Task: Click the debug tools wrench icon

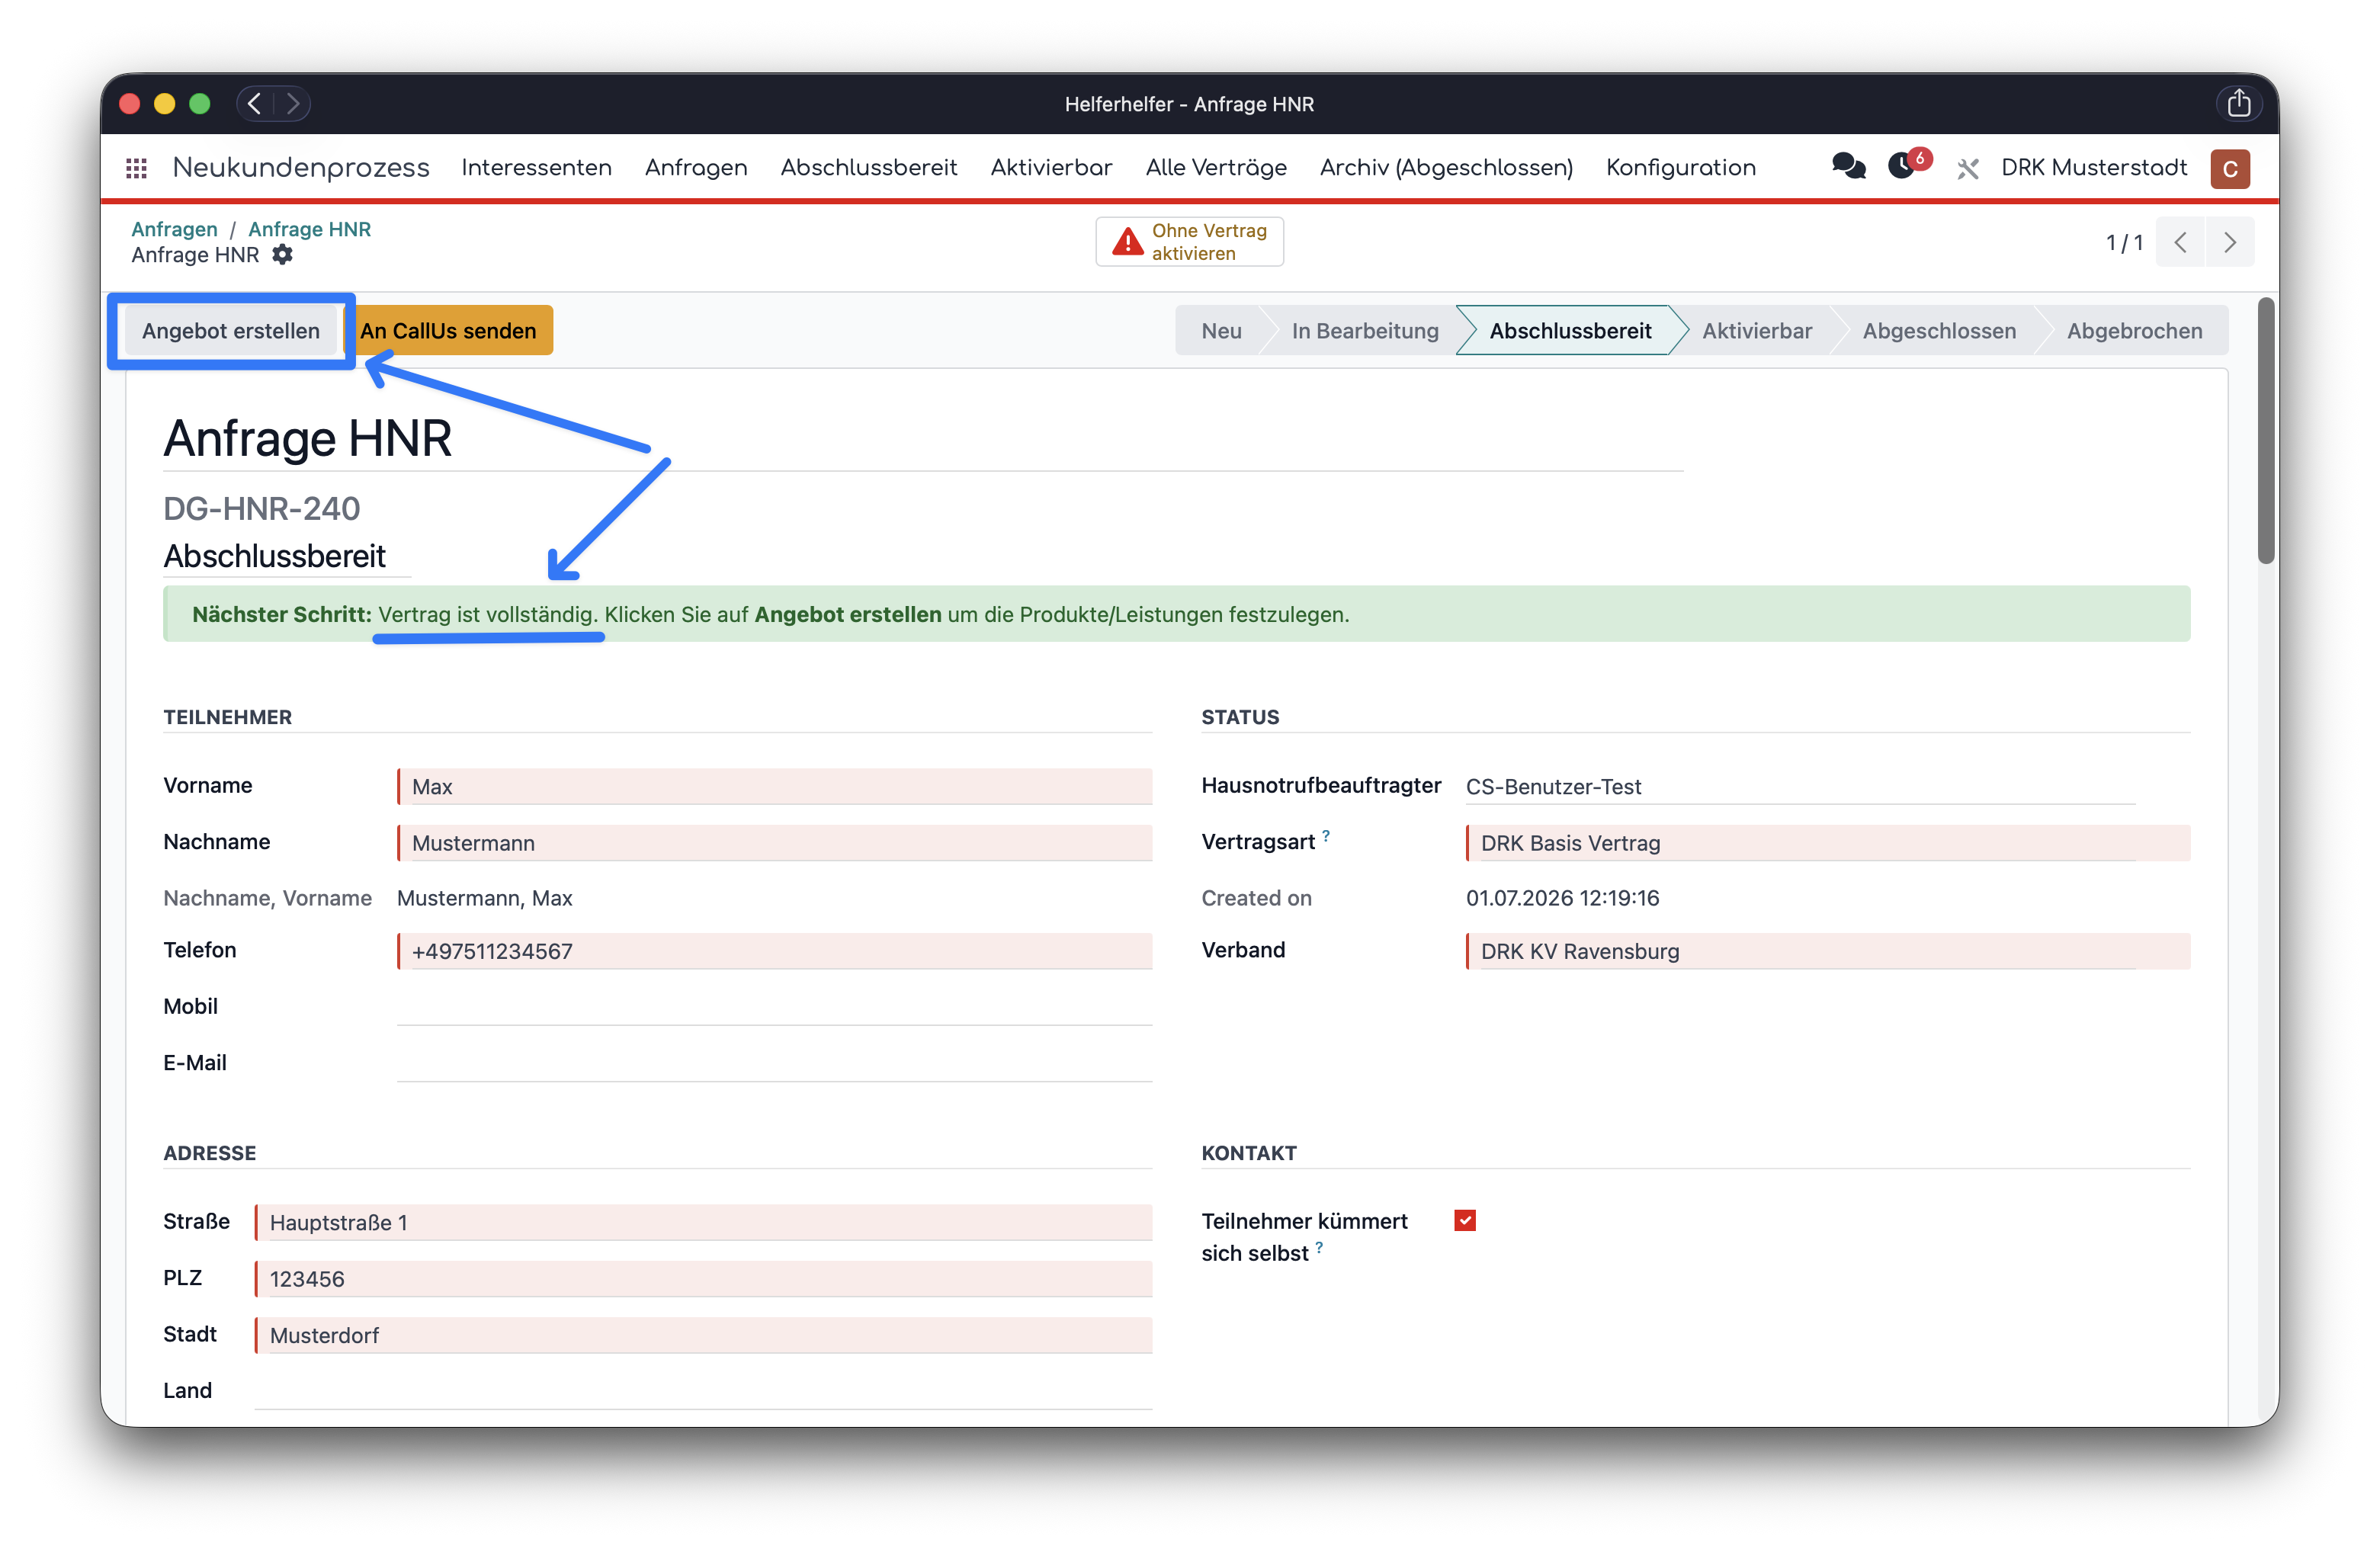Action: 1967,168
